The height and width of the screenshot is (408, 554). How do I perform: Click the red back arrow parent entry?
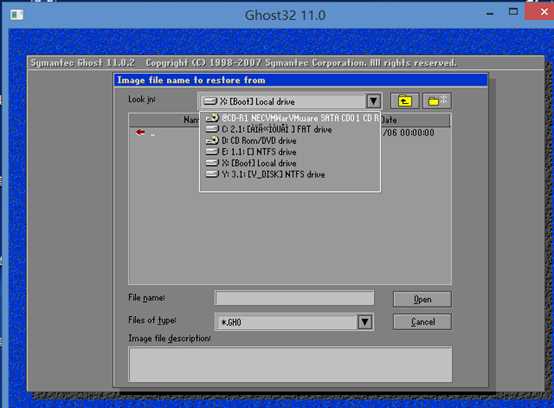[x=140, y=132]
